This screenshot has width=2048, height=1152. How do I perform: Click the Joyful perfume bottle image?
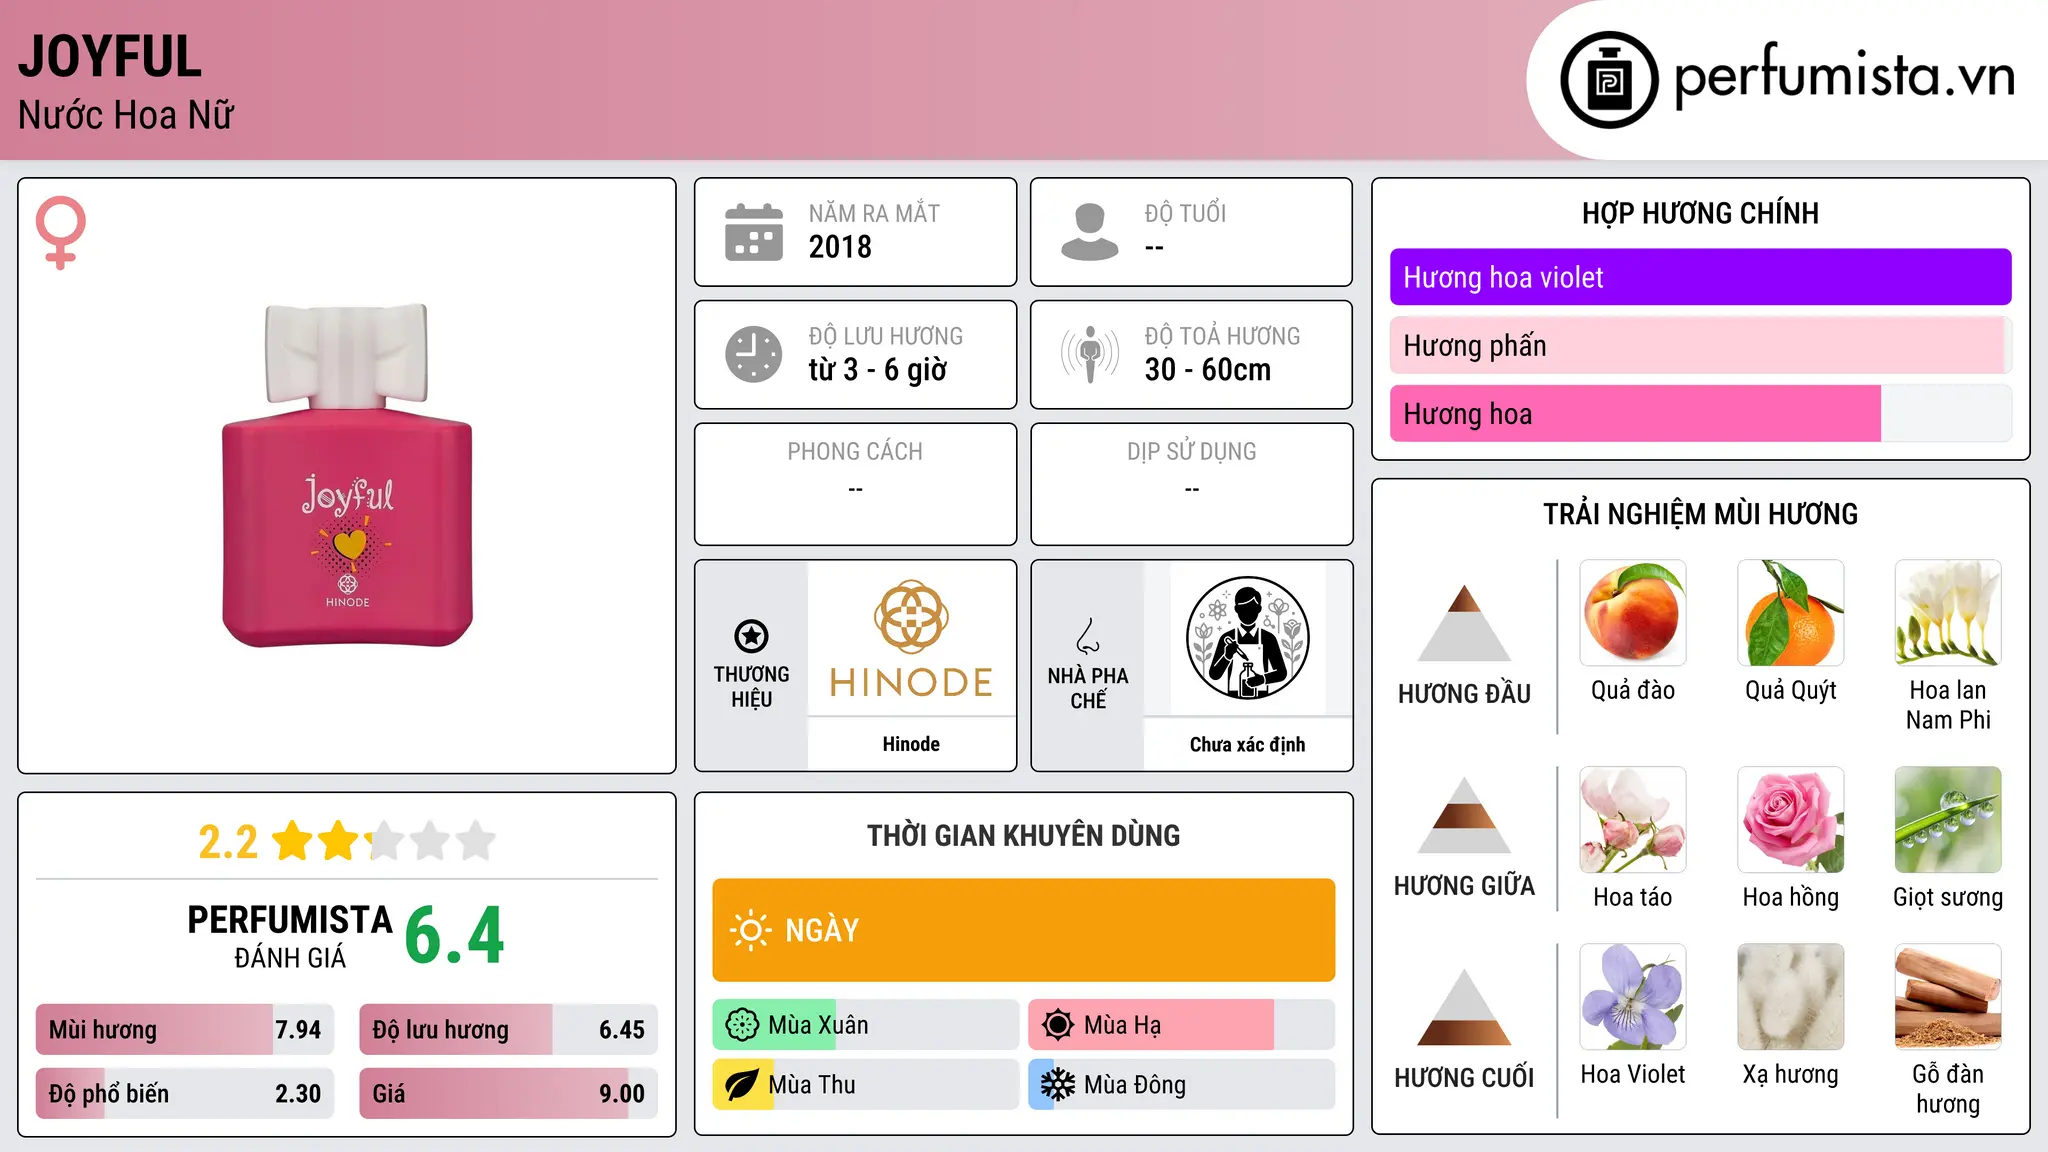[347, 475]
